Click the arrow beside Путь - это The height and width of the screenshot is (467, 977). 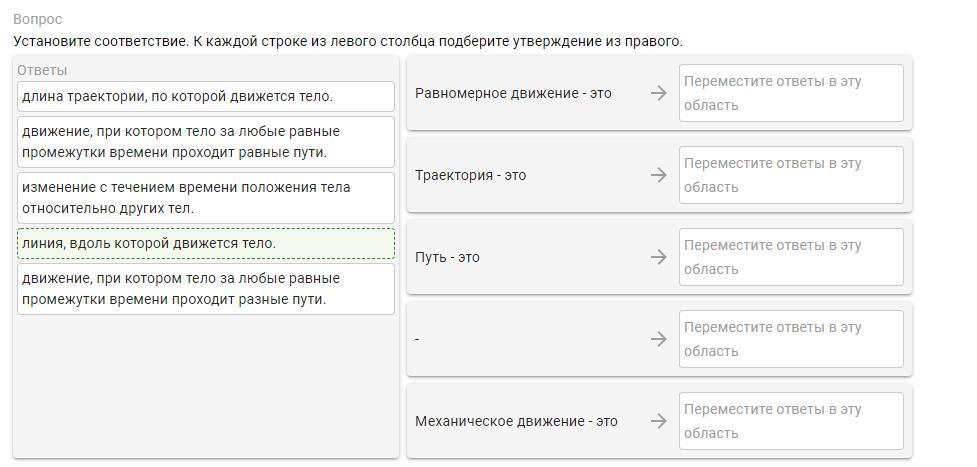[659, 258]
